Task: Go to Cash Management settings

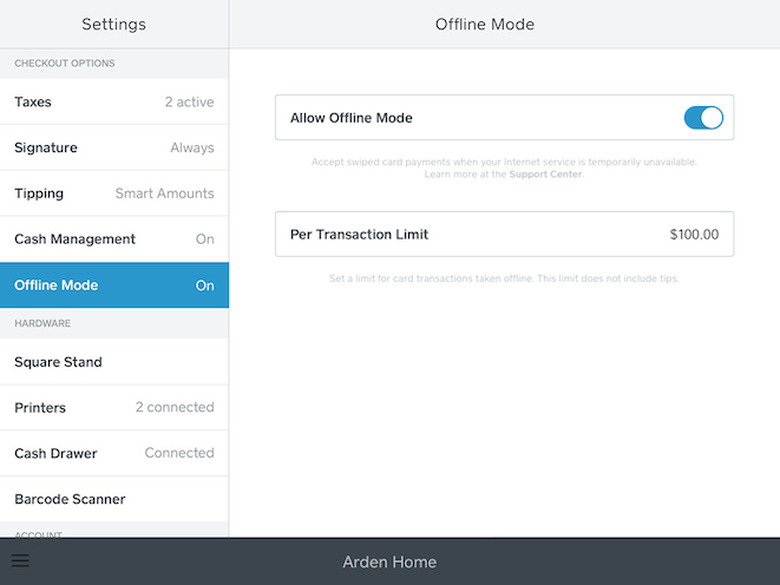Action: click(x=114, y=239)
